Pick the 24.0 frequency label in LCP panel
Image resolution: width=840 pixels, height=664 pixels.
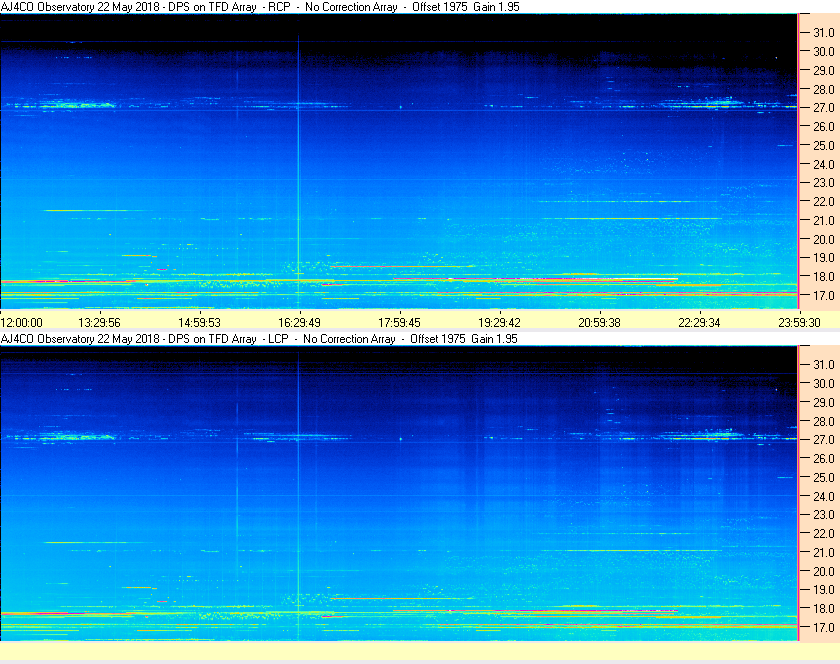pyautogui.click(x=824, y=496)
